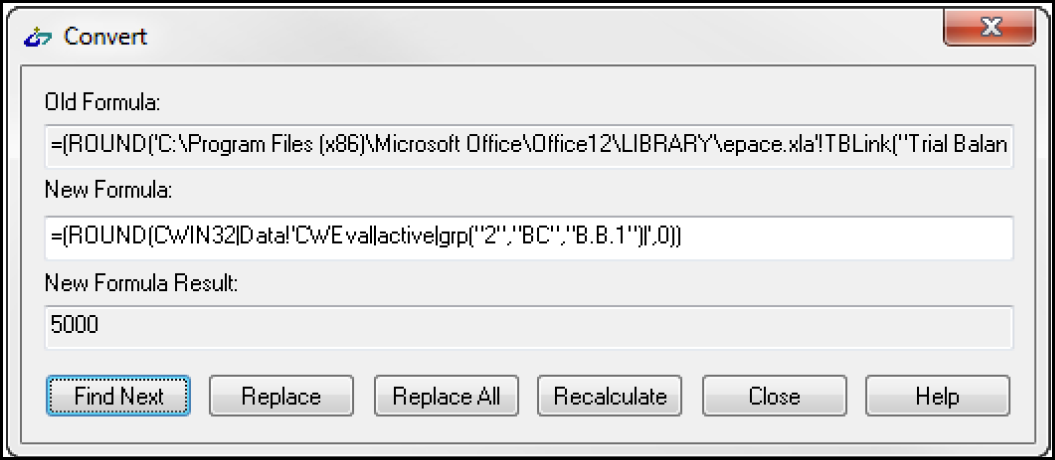Click the "New Formula:" label

(109, 191)
